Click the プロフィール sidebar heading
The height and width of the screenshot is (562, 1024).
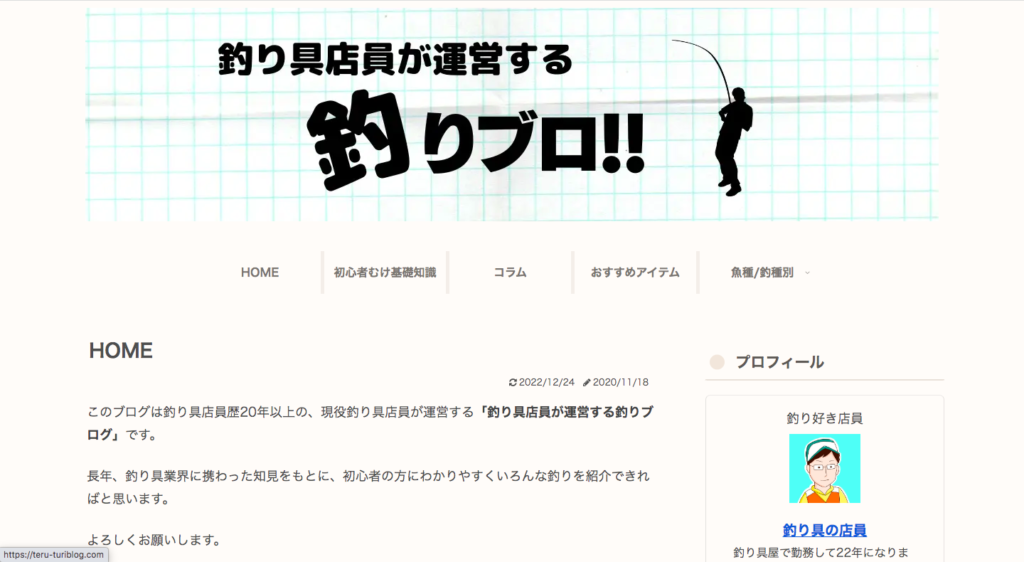click(x=779, y=362)
